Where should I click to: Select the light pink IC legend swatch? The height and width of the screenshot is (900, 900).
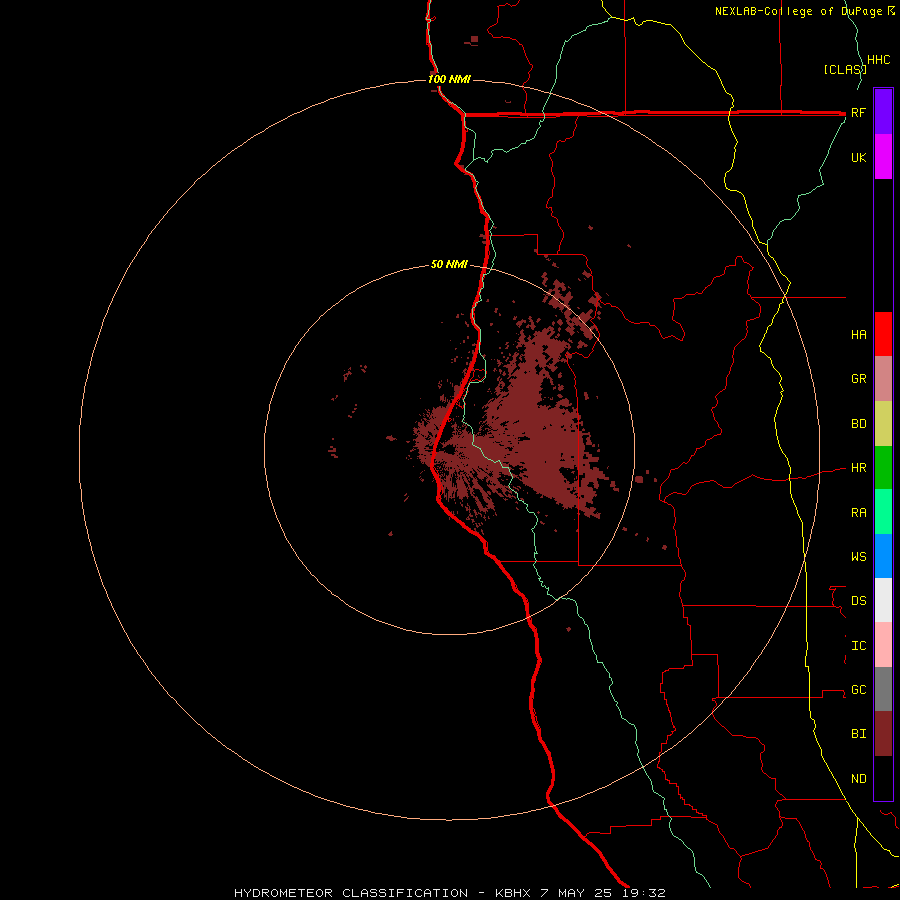883,645
